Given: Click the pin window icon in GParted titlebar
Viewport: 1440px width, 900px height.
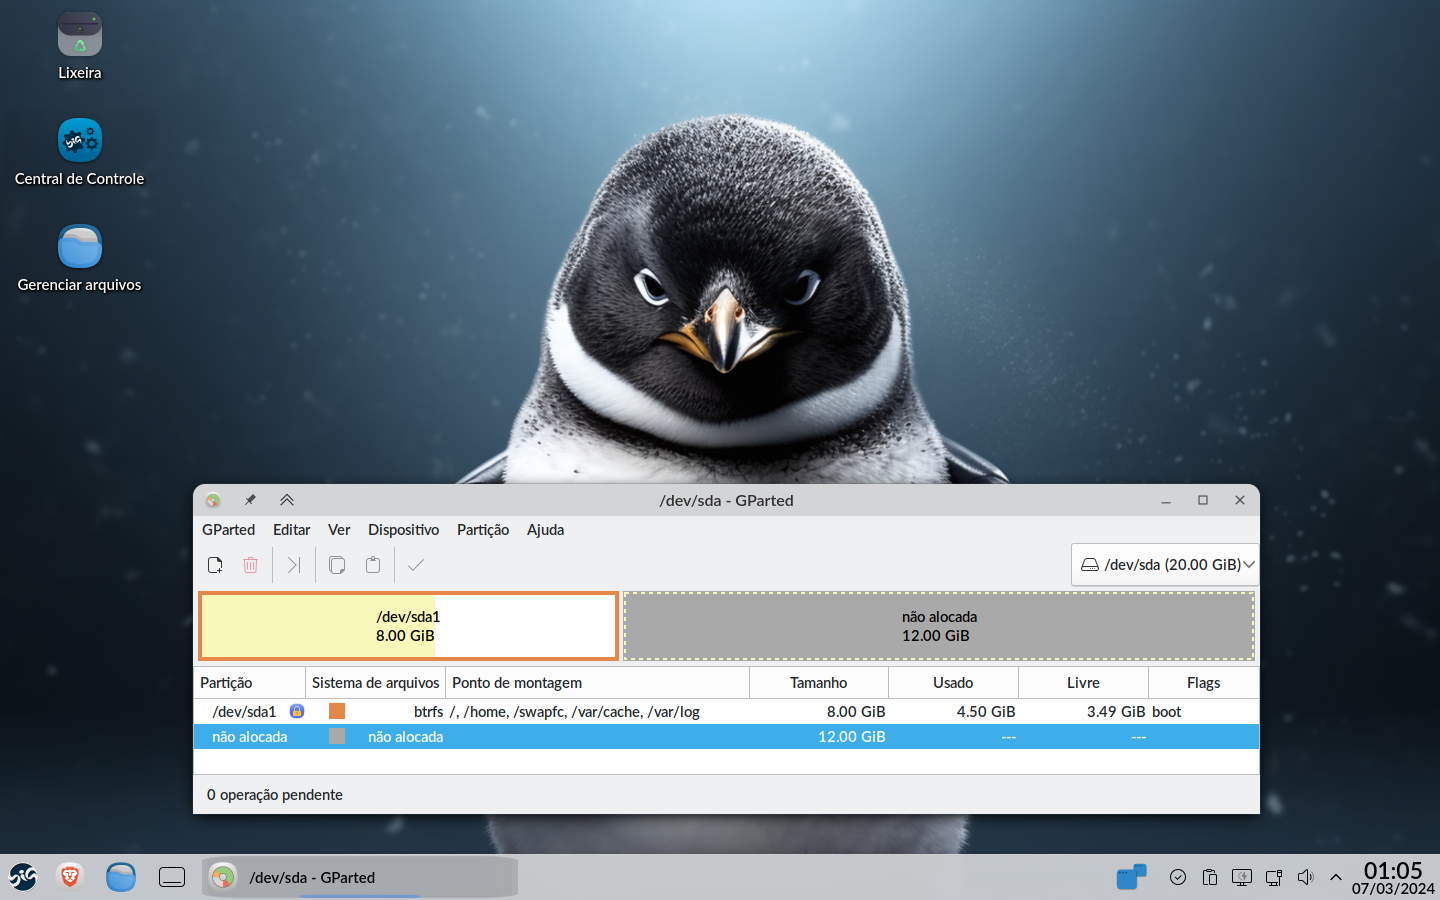Looking at the screenshot, I should click(x=250, y=500).
